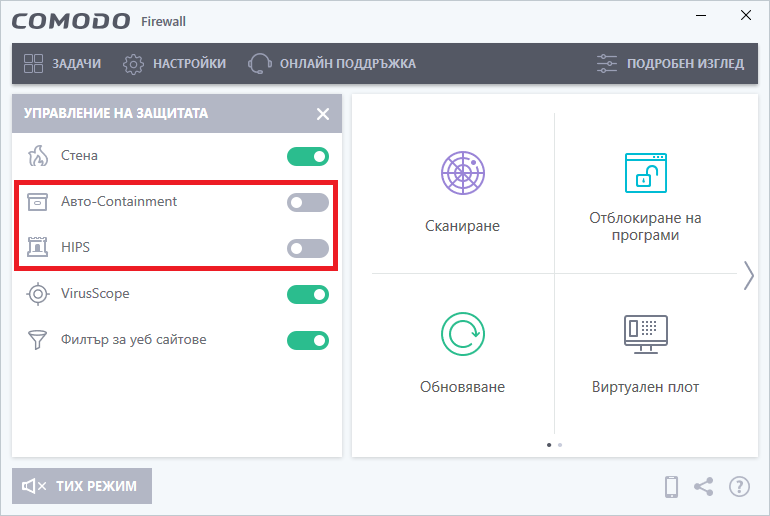
Task: Click the Сканиране label
Action: tap(462, 226)
